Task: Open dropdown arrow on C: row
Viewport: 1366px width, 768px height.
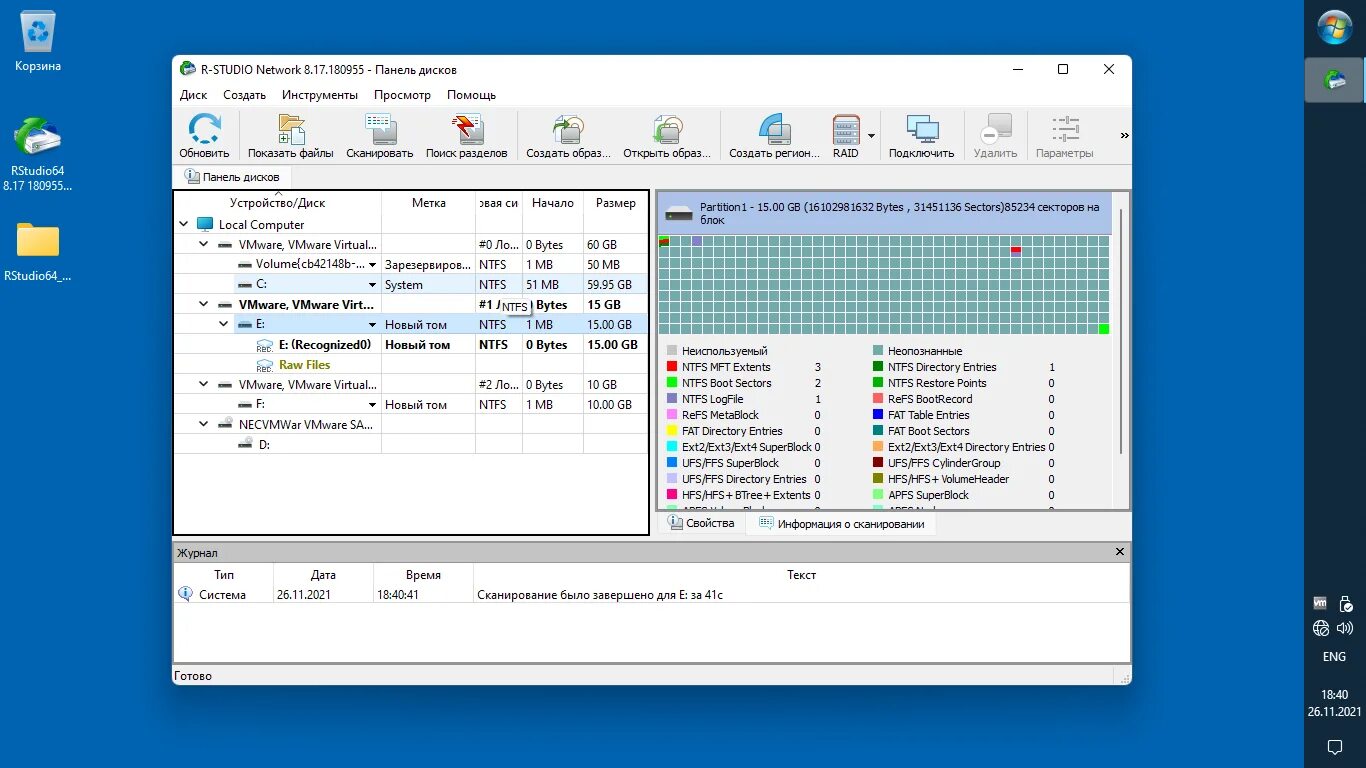Action: (373, 285)
